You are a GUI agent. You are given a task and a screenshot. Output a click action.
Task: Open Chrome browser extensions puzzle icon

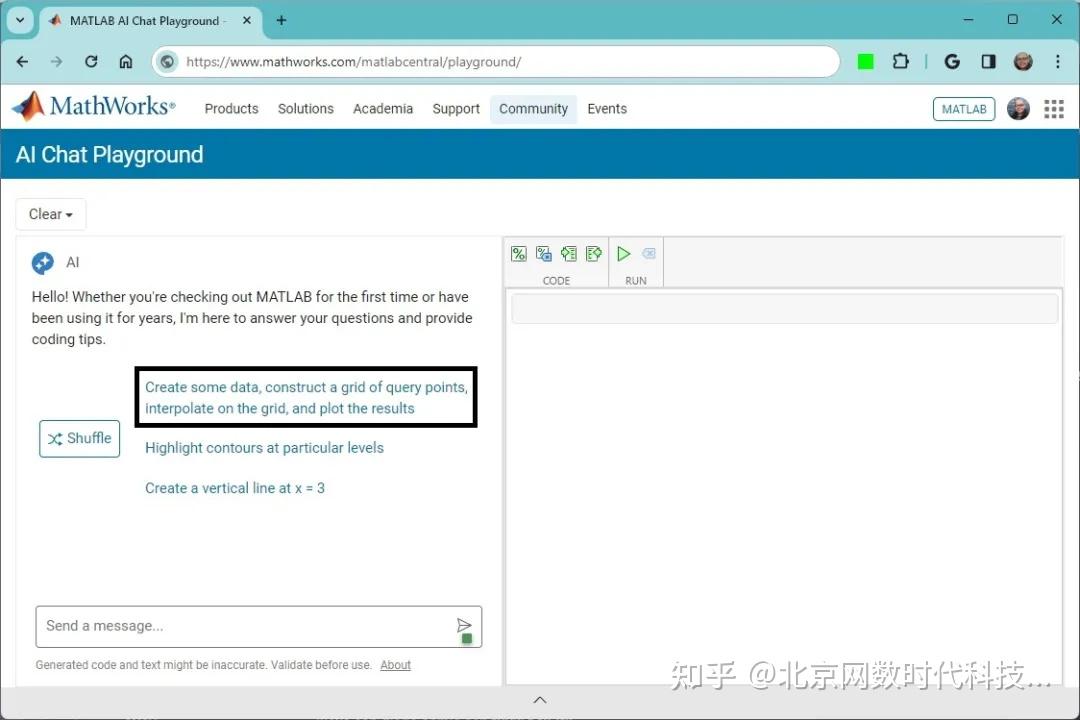tap(901, 61)
